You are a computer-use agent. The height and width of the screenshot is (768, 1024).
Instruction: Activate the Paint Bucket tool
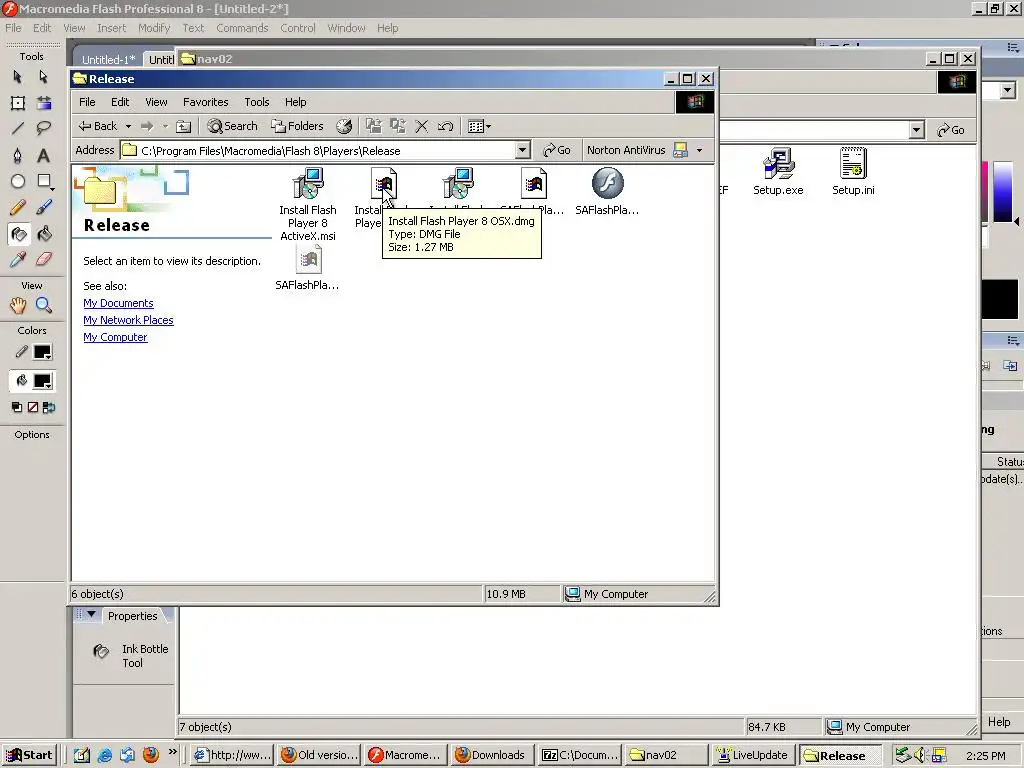pos(44,234)
